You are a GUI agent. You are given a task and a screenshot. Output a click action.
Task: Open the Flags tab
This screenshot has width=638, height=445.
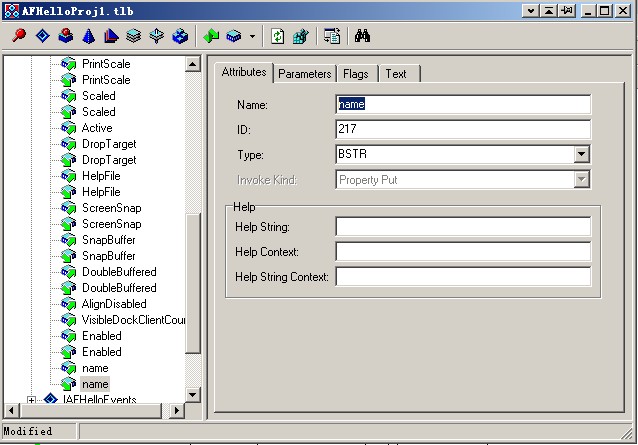[356, 74]
